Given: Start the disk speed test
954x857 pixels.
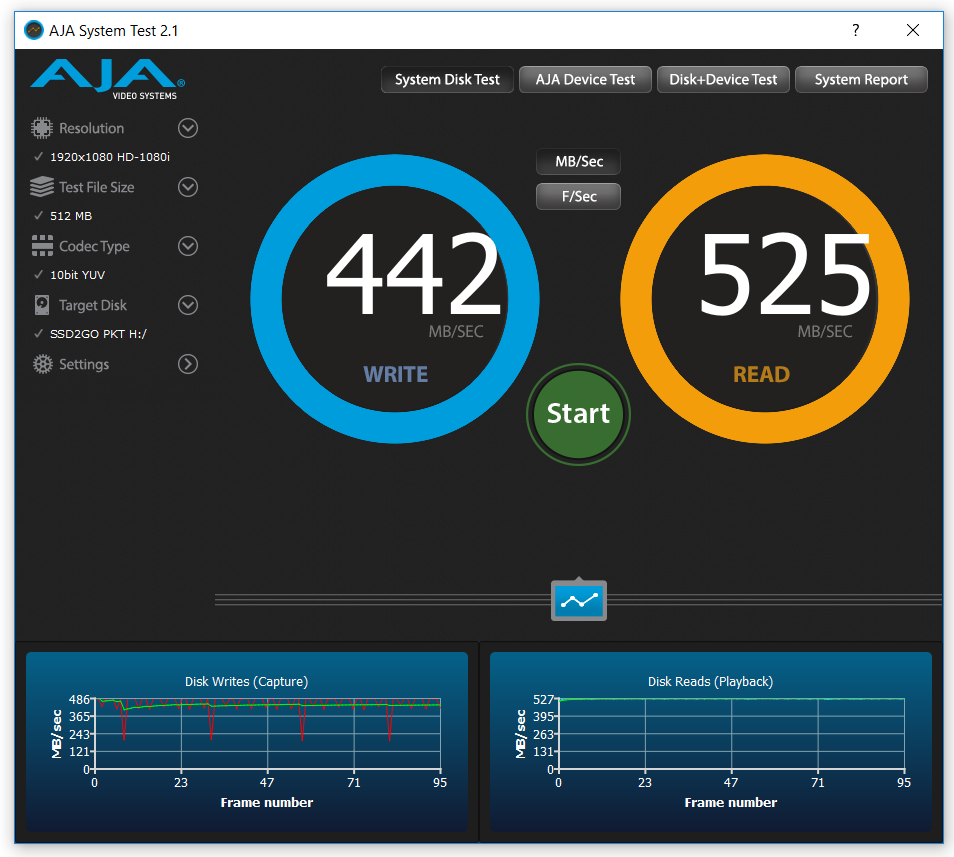Looking at the screenshot, I should coord(578,414).
